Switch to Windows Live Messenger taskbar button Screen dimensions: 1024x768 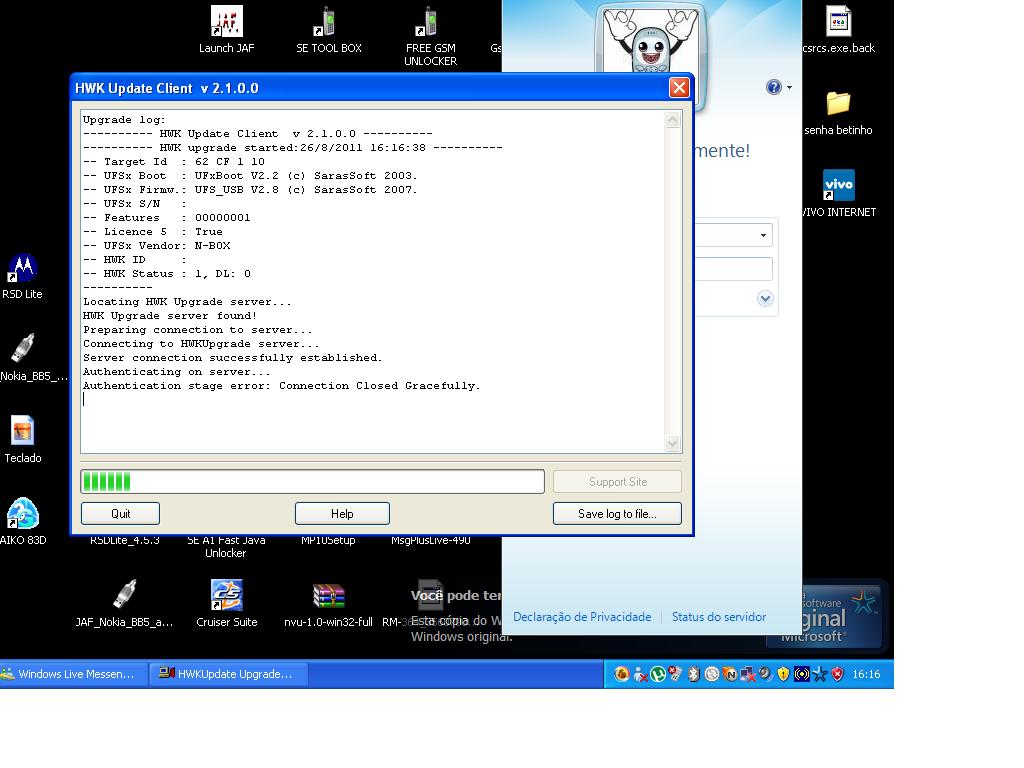(x=73, y=674)
